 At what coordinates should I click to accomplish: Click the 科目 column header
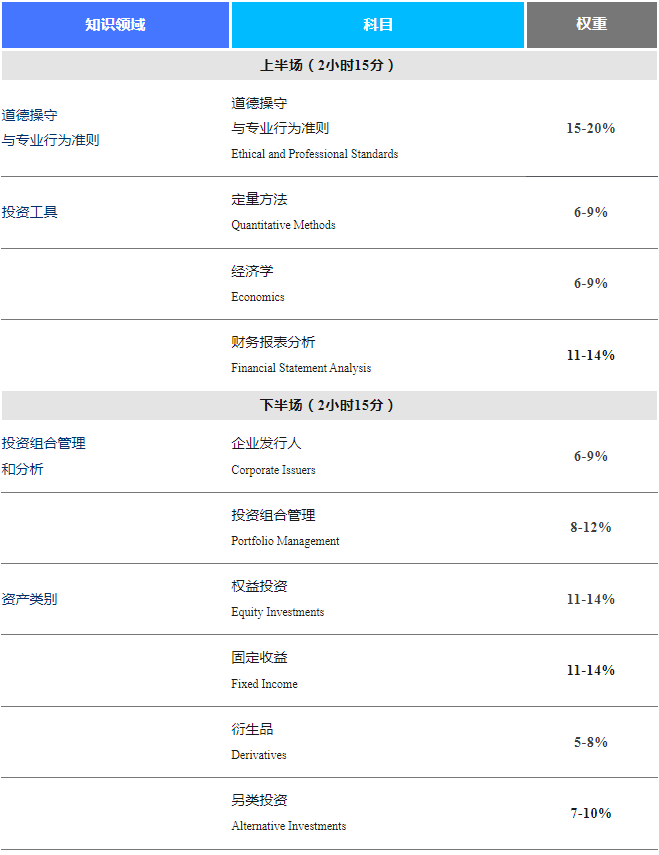click(x=378, y=24)
